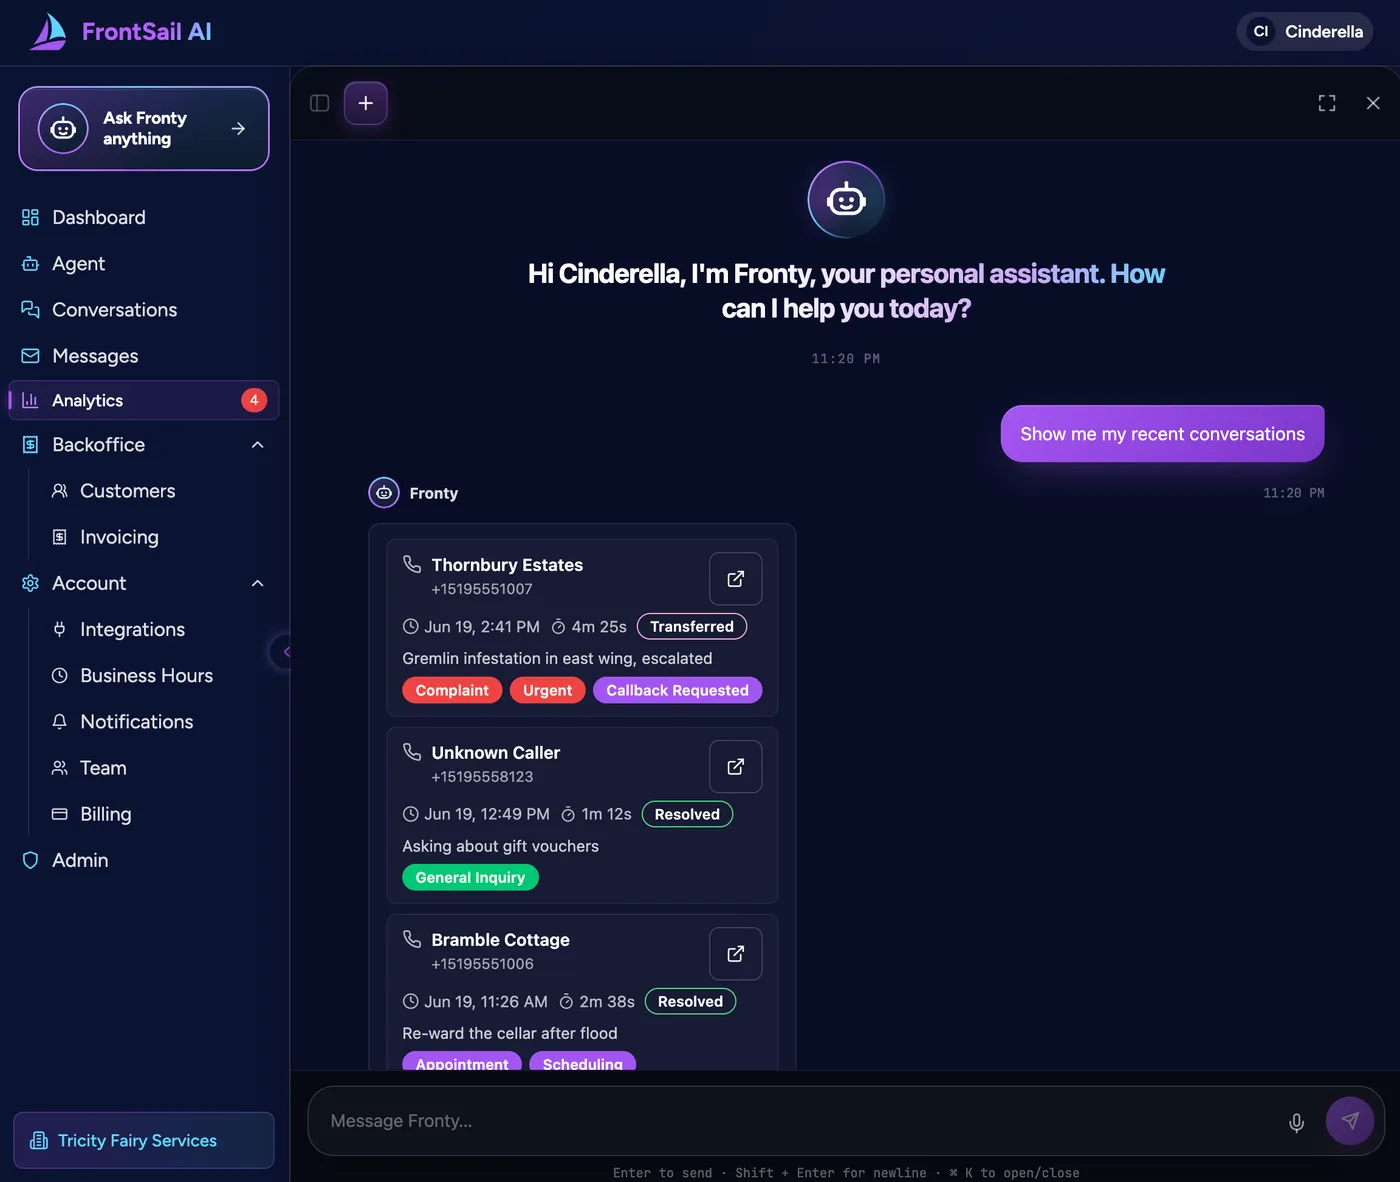Screen dimensions: 1400x1182
Task: Click the clock icon by Jun 19, 12:49 PM
Action: 410,814
